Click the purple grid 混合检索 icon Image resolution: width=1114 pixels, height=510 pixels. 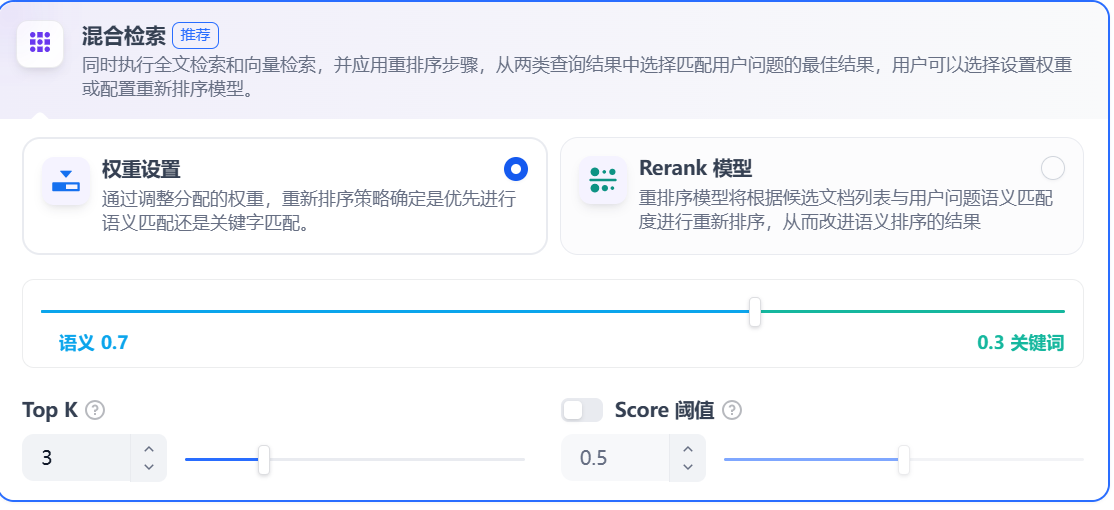point(40,42)
